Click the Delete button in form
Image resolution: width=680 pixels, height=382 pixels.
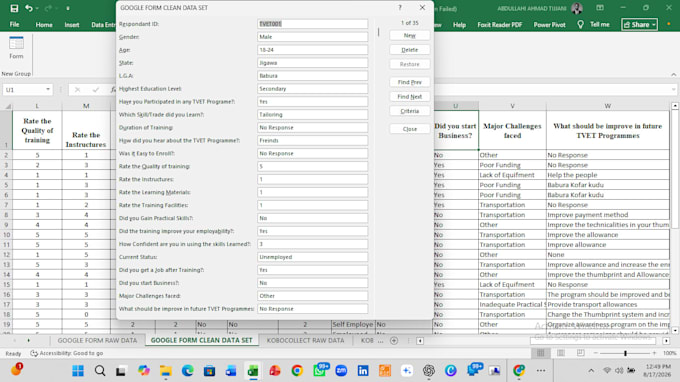coord(409,50)
